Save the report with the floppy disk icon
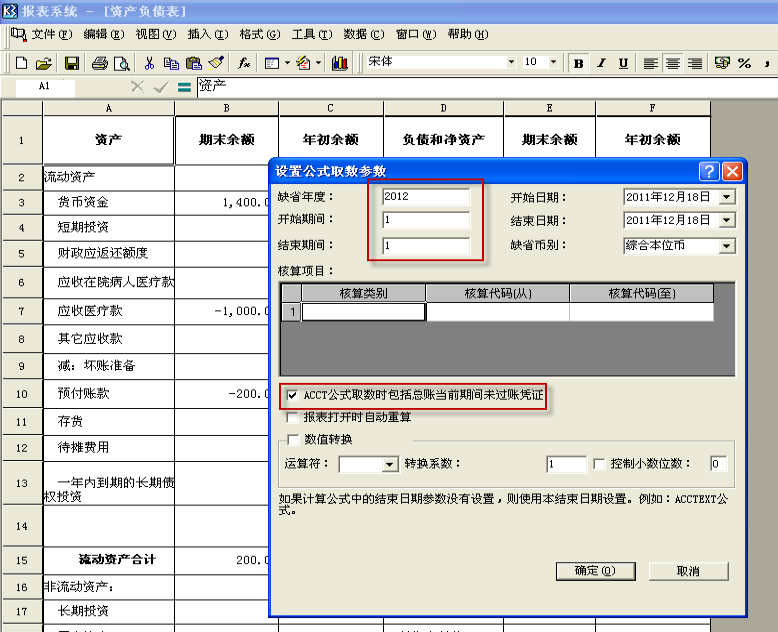The height and width of the screenshot is (632, 778). [x=72, y=63]
